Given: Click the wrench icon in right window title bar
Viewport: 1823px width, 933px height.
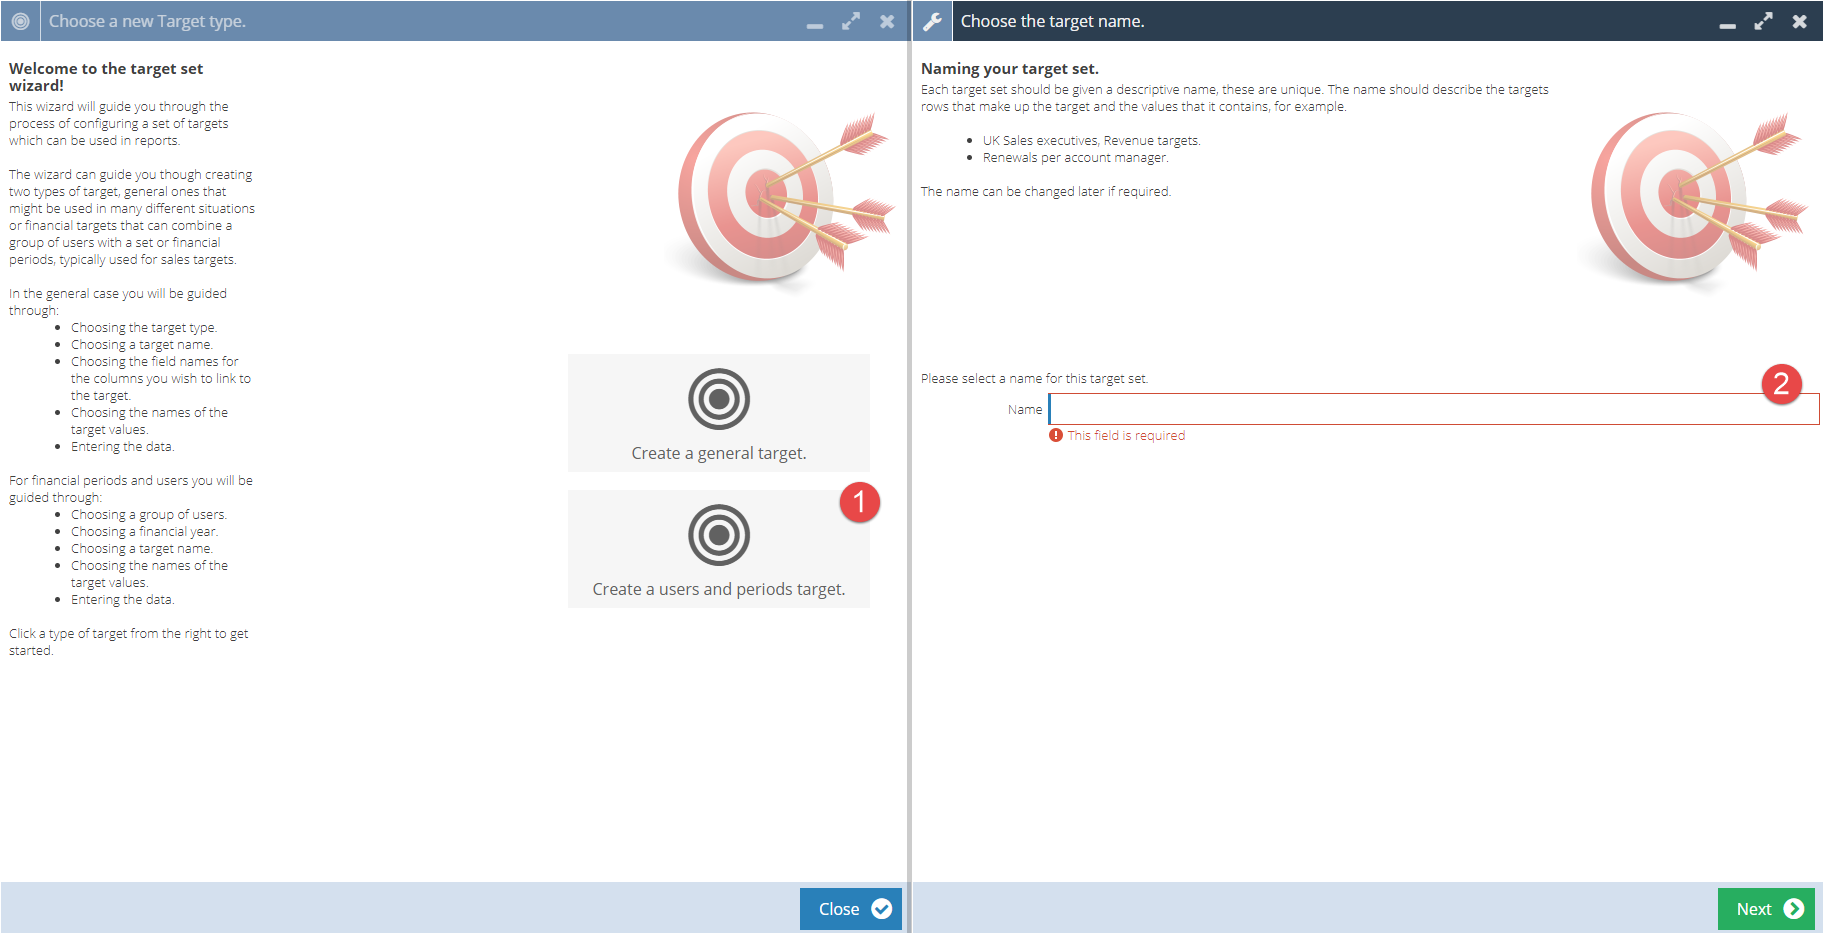Looking at the screenshot, I should click(932, 21).
